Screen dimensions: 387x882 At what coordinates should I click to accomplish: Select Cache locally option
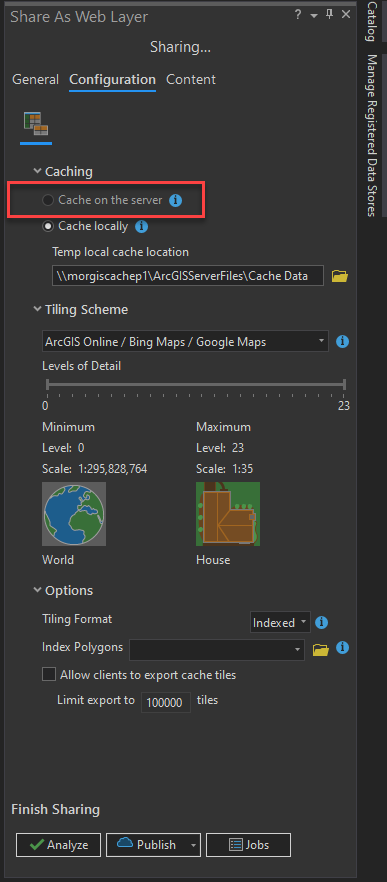48,226
